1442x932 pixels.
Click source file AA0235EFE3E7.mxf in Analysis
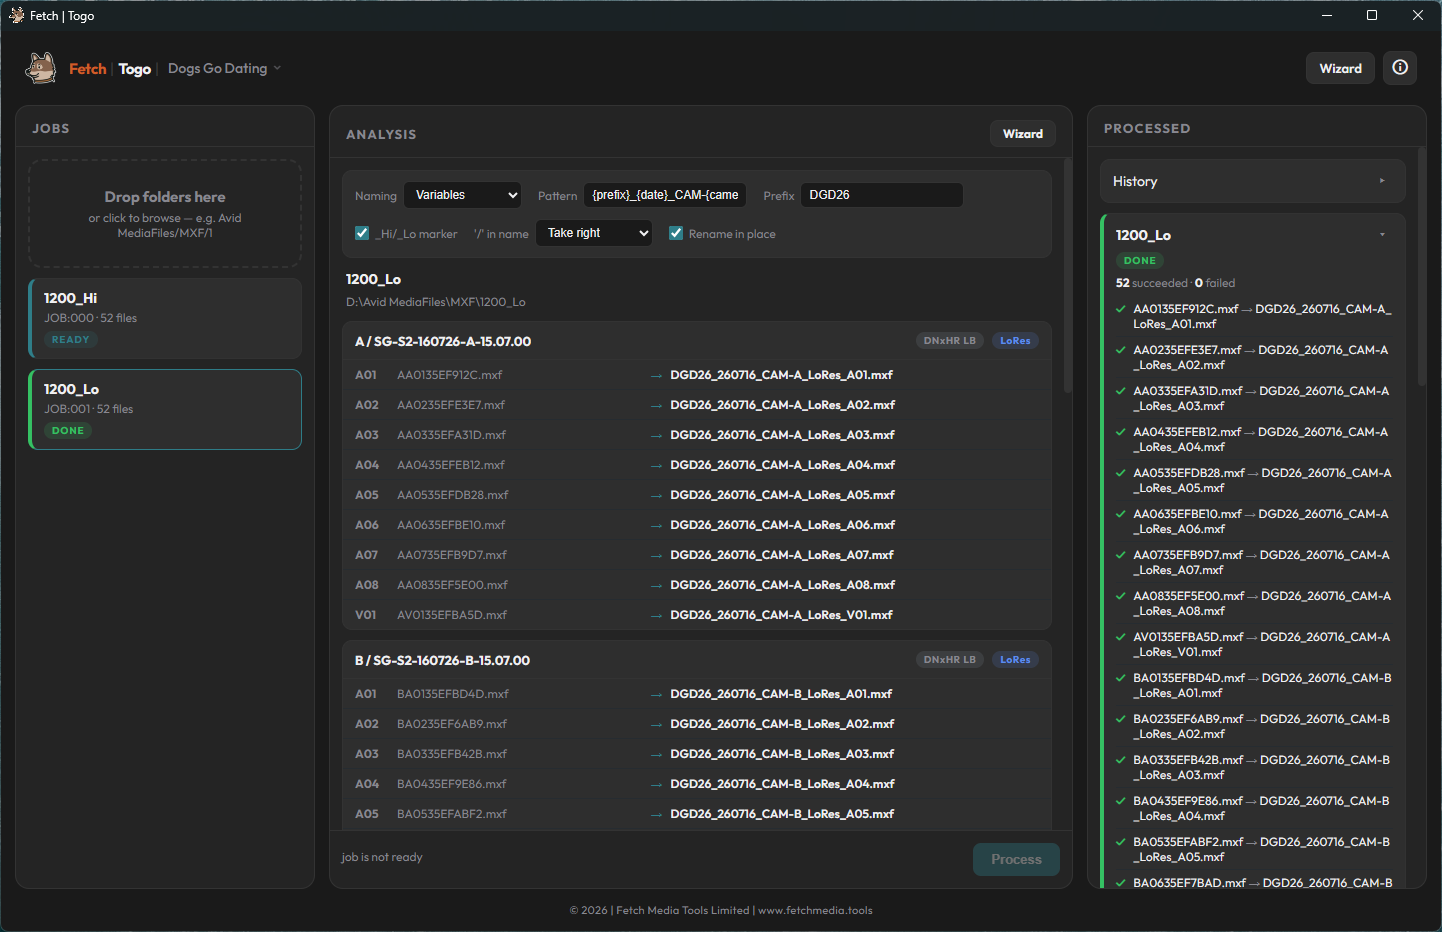coord(451,405)
